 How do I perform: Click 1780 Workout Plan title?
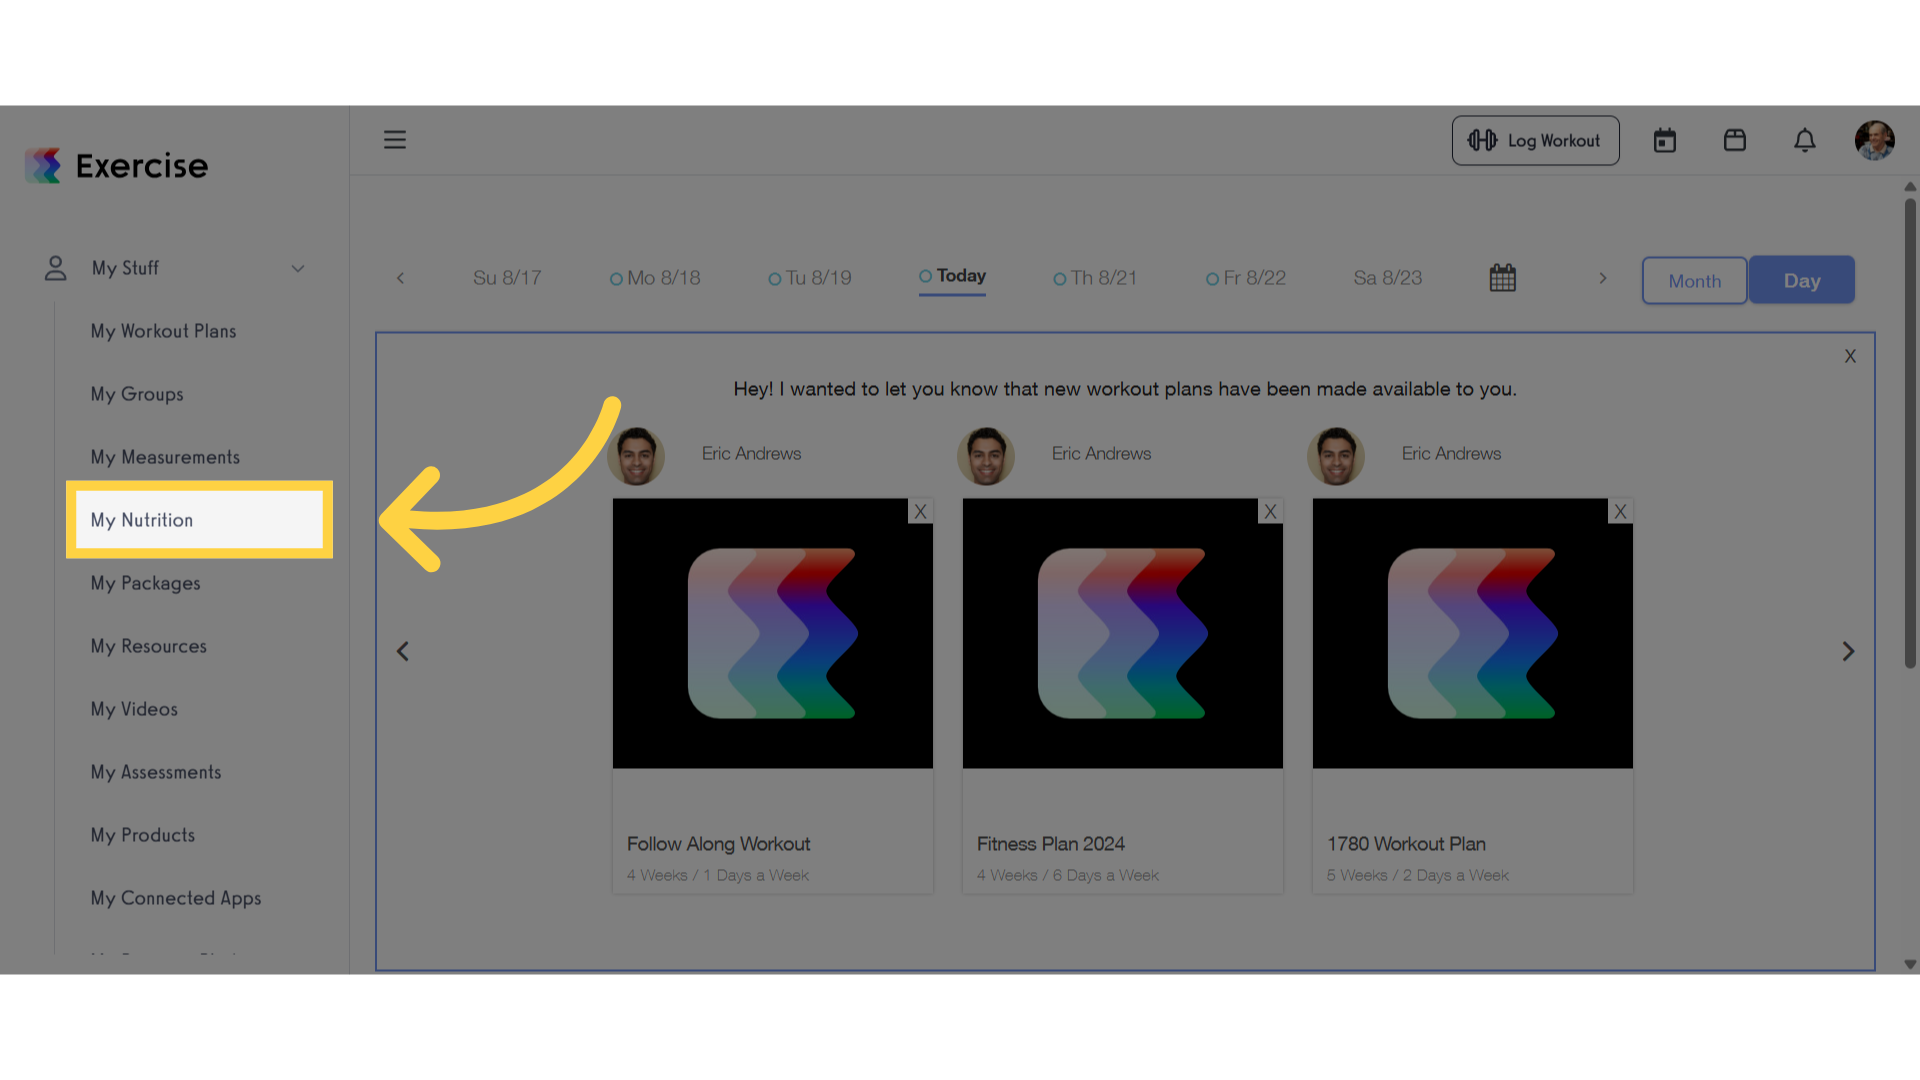[x=1406, y=844]
